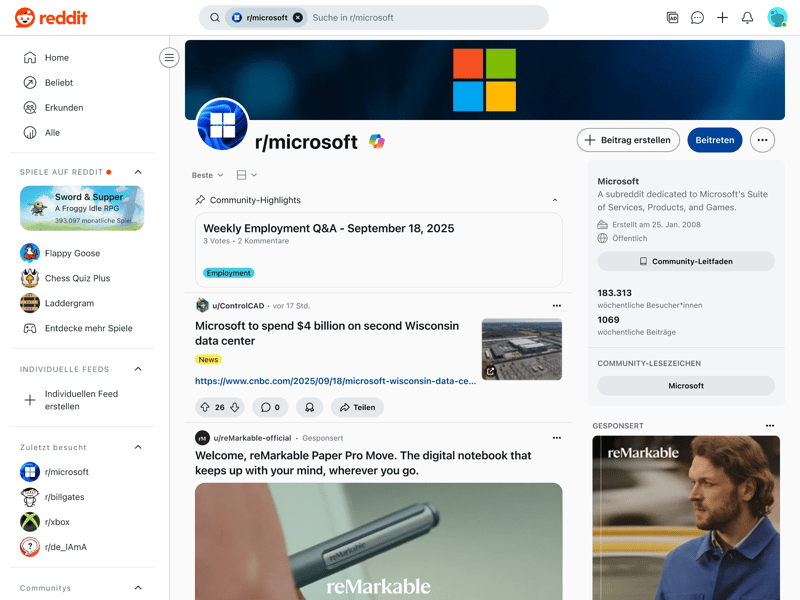
Task: Open the post layout view dropdown
Action: click(x=246, y=175)
